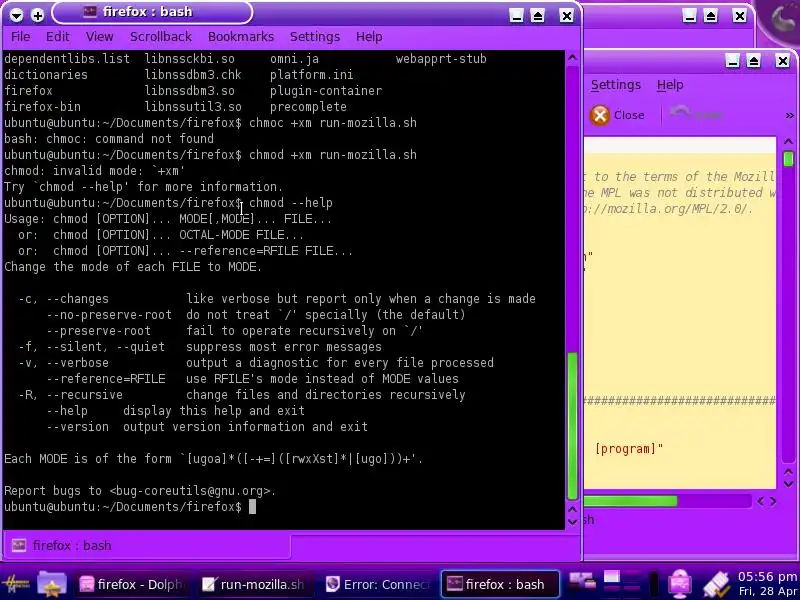The height and width of the screenshot is (600, 800).
Task: Open the File menu in Konsole
Action: tap(20, 37)
